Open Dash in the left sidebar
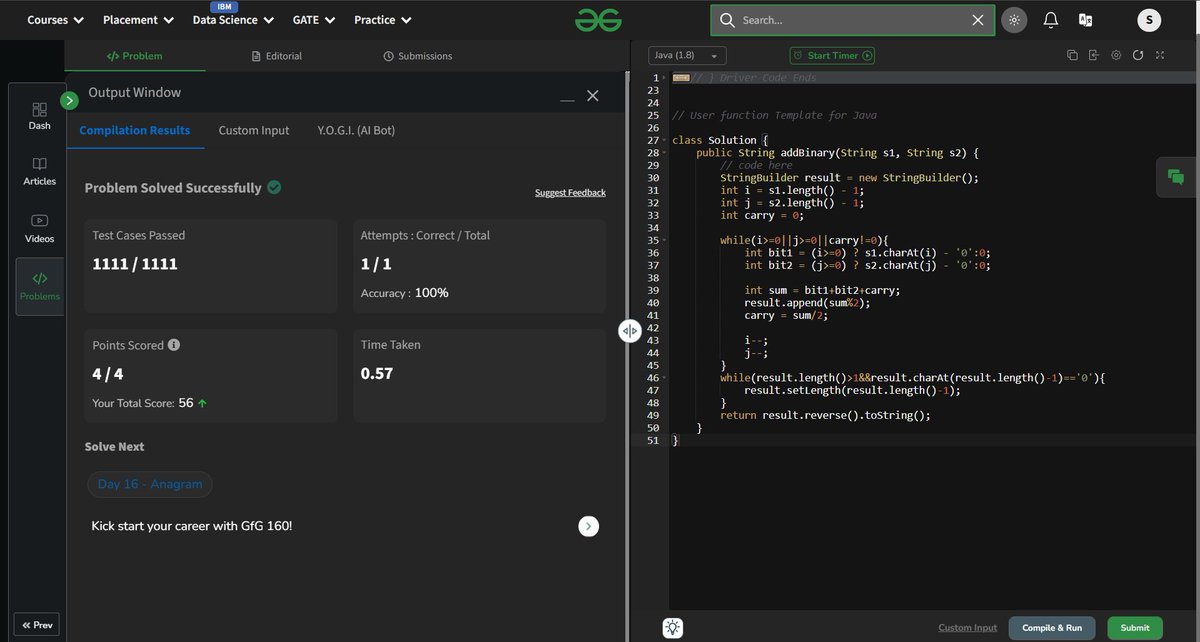Viewport: 1200px width, 642px height. (x=40, y=115)
